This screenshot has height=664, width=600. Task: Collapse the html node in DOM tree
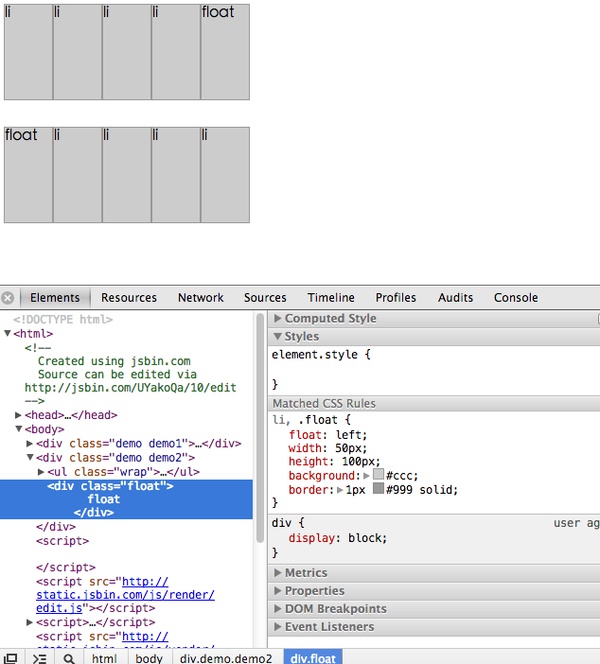coord(7,333)
